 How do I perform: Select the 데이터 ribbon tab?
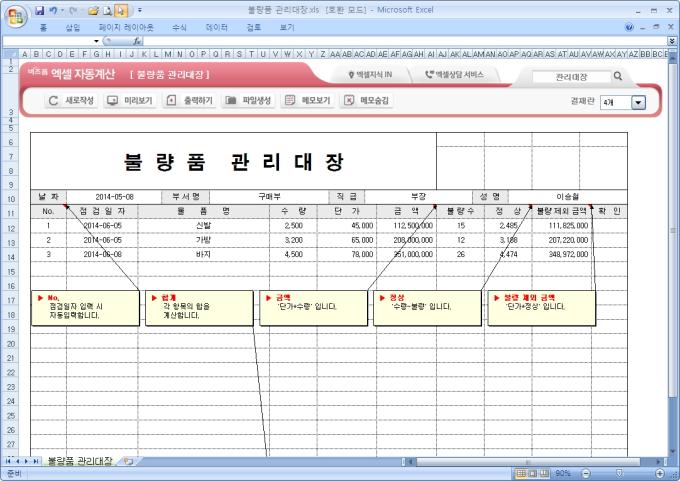216,27
